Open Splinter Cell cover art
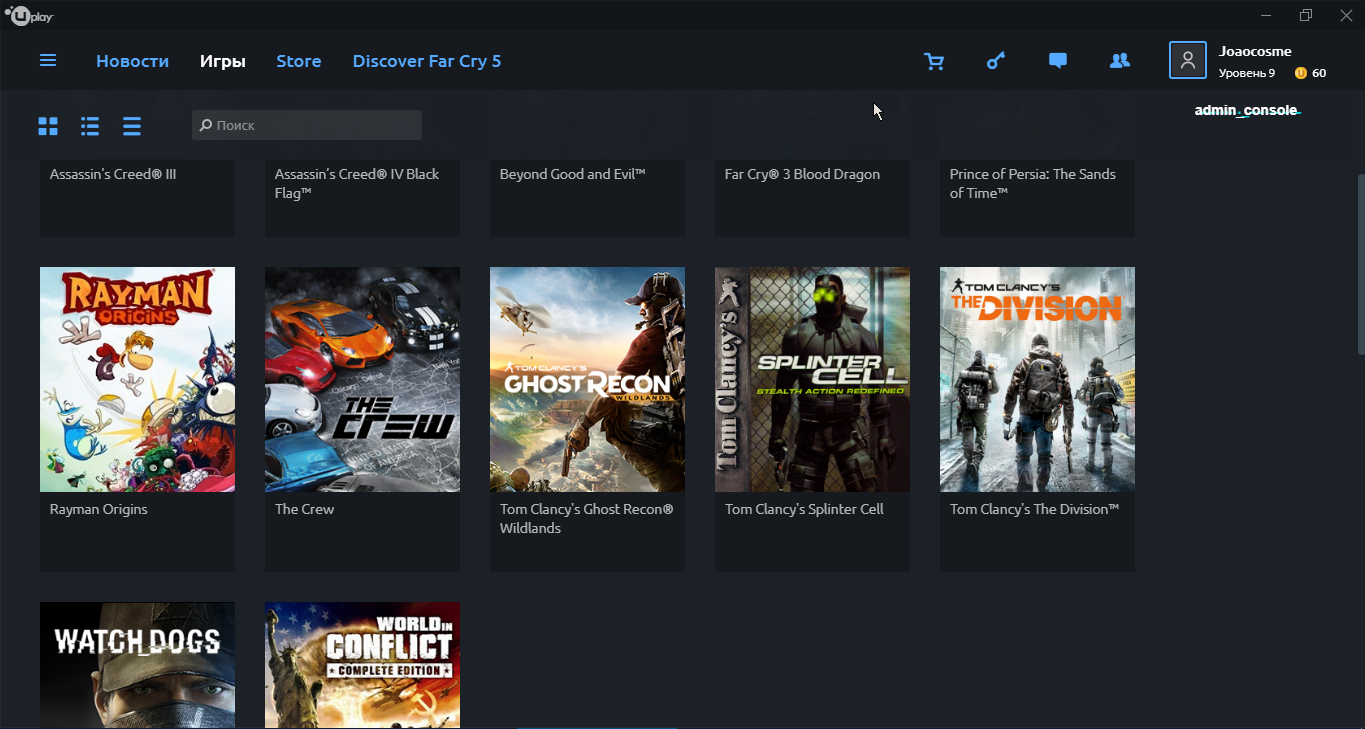 point(812,379)
